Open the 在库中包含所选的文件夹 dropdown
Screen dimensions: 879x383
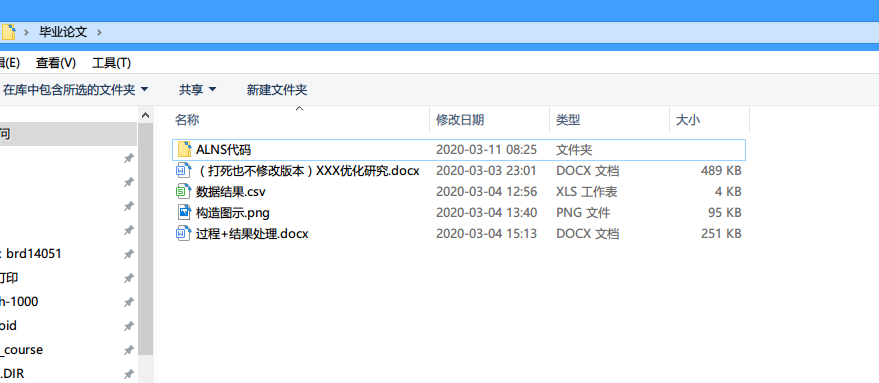coord(76,89)
